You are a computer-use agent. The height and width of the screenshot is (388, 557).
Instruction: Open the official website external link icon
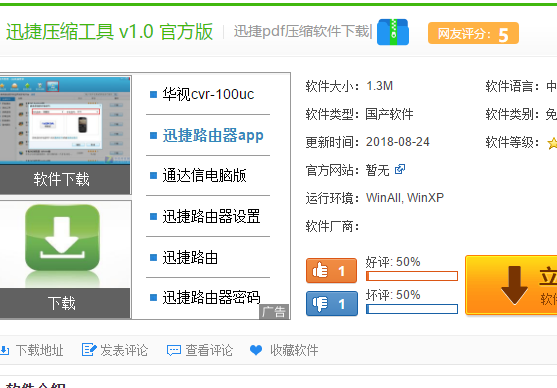[400, 169]
